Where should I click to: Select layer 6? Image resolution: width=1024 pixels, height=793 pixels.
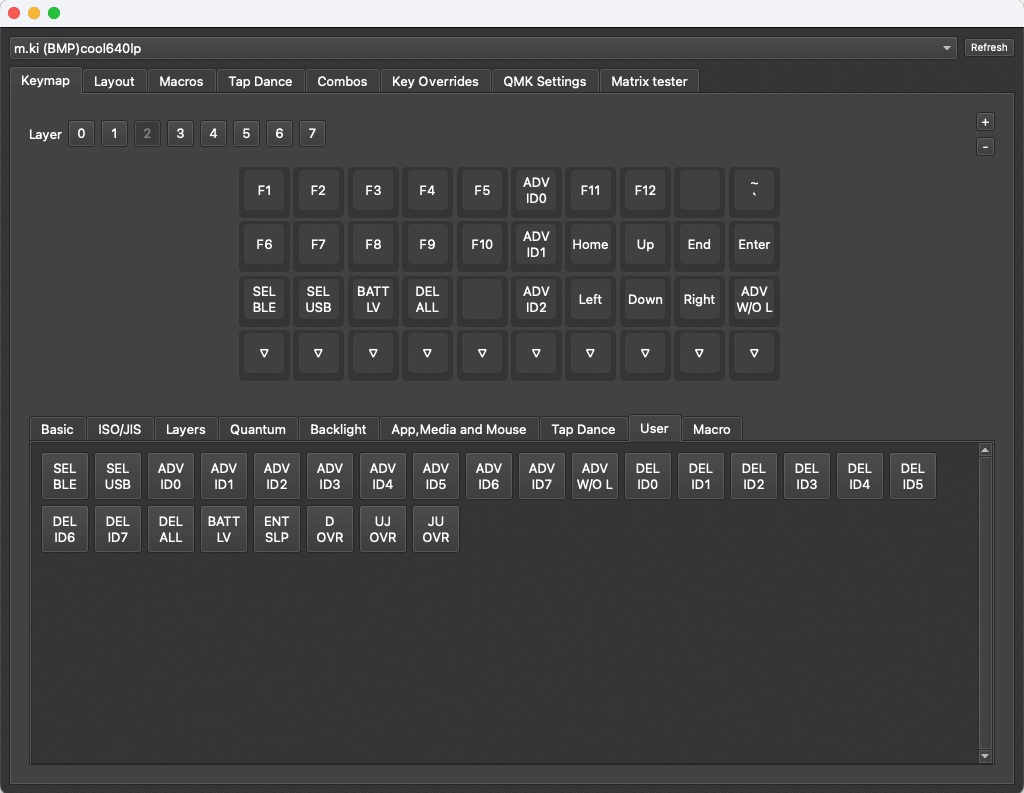(x=279, y=134)
